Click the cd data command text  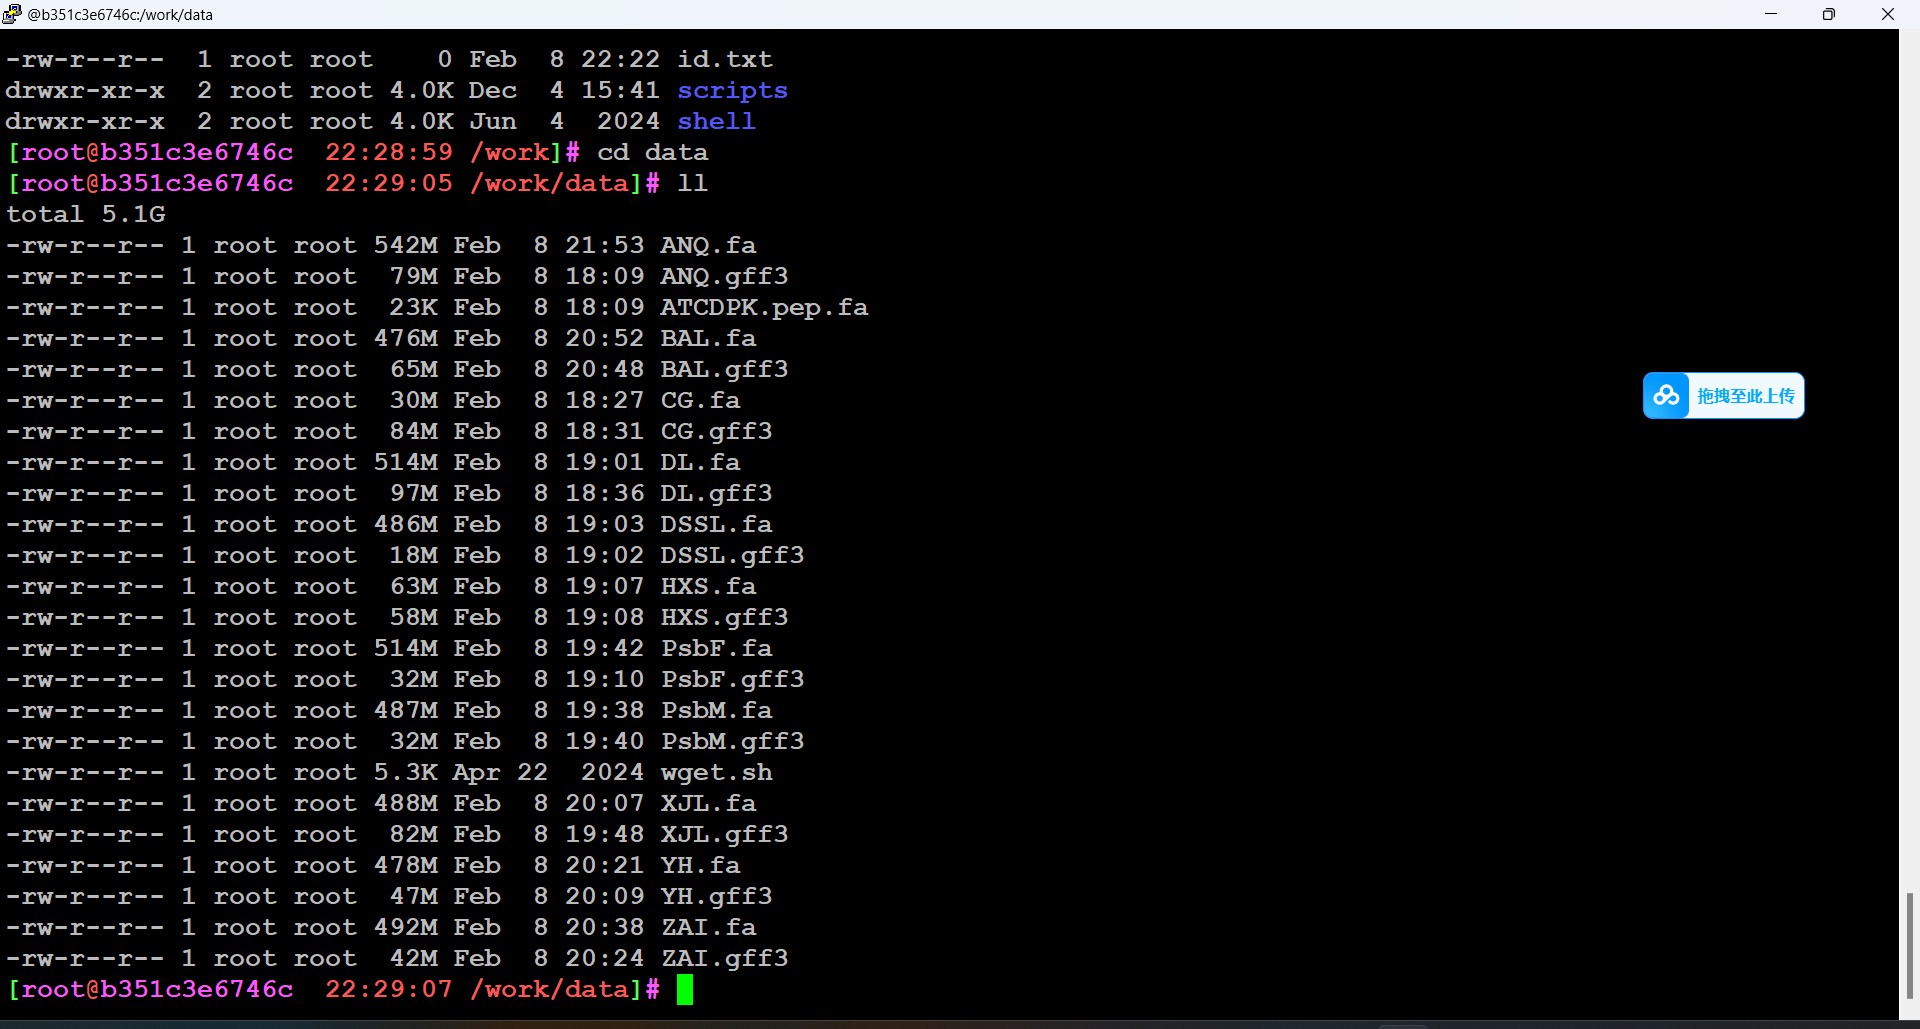pos(652,153)
